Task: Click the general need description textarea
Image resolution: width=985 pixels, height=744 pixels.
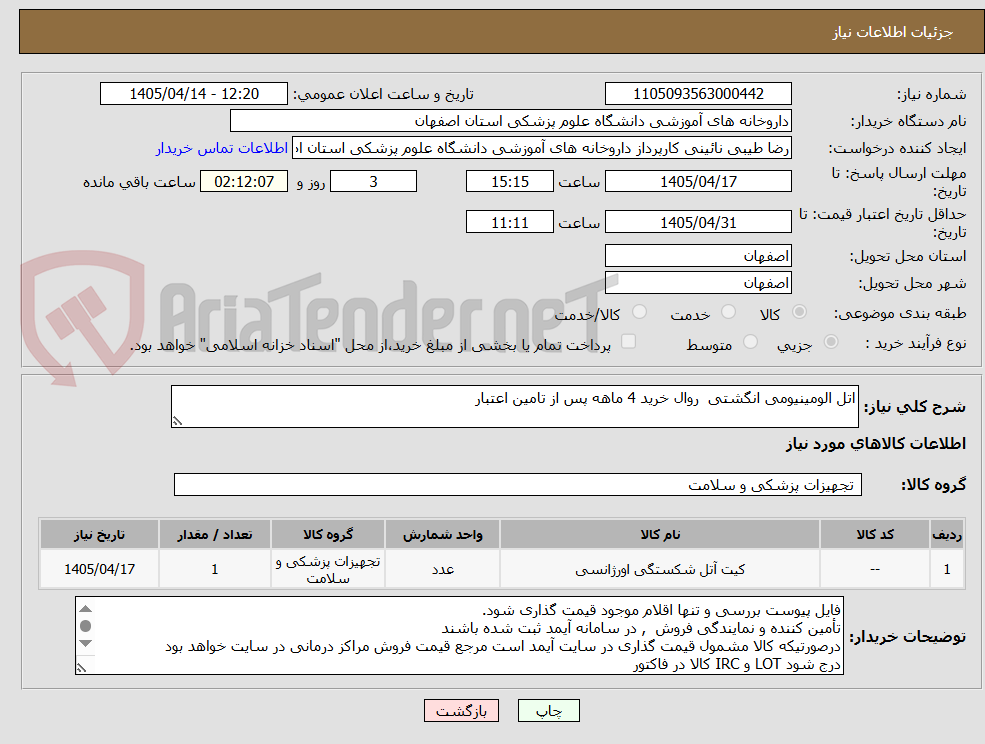Action: point(514,407)
